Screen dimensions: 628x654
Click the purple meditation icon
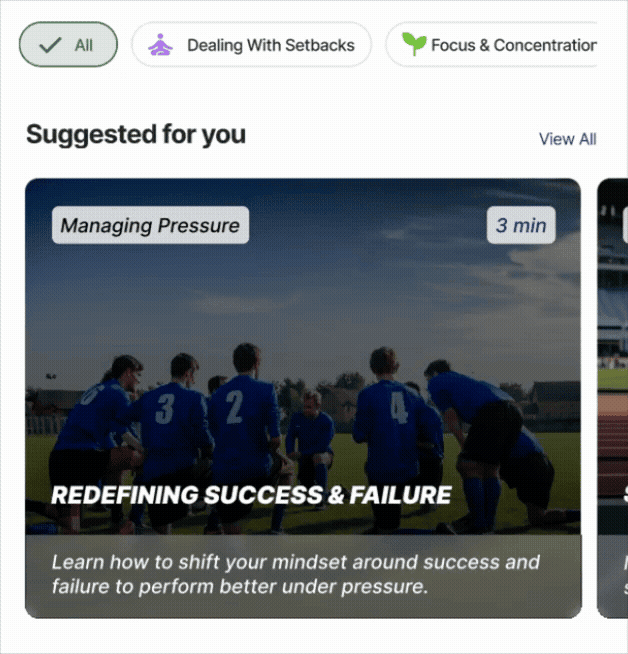[x=160, y=45]
